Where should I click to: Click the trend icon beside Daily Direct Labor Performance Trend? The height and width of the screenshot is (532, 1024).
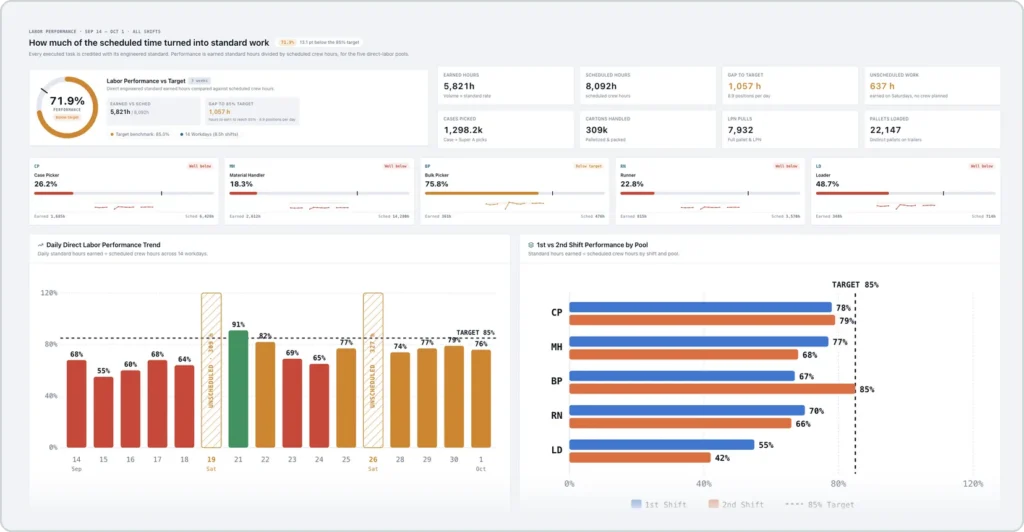pyautogui.click(x=40, y=245)
